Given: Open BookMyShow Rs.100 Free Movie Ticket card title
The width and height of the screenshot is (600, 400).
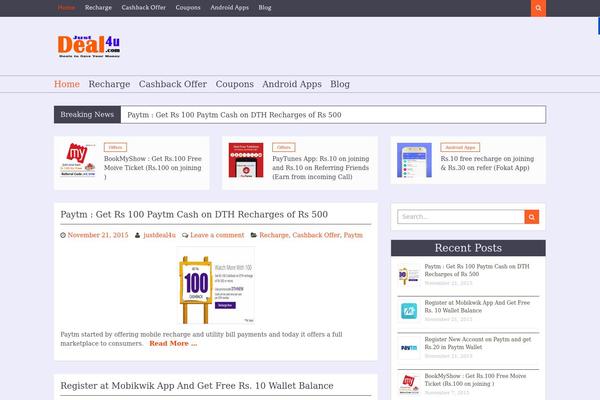Looking at the screenshot, I should tap(153, 168).
